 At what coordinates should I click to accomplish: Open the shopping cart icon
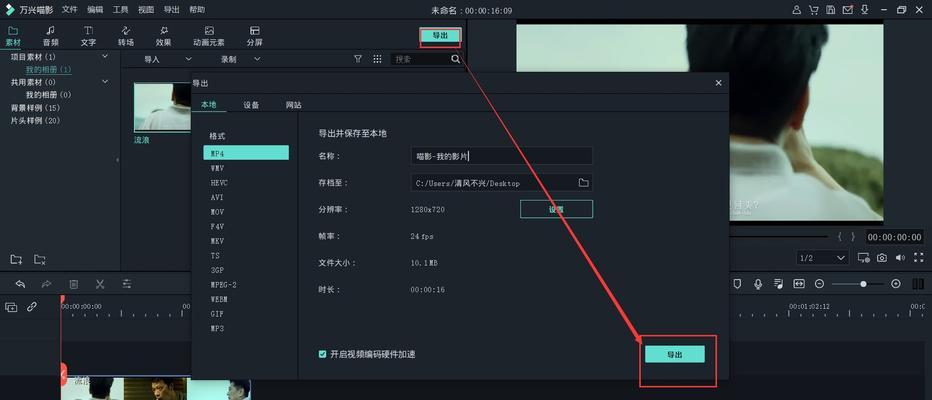[x=813, y=10]
